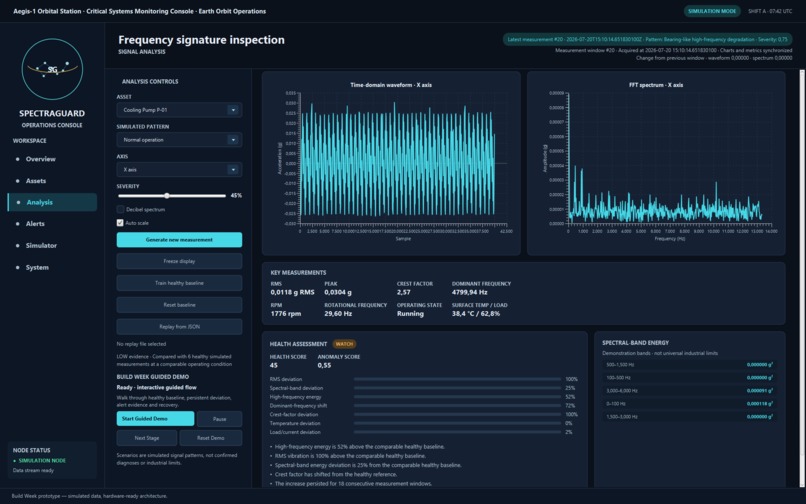
Task: Click the Time-domain waveform chart
Action: tap(391, 163)
